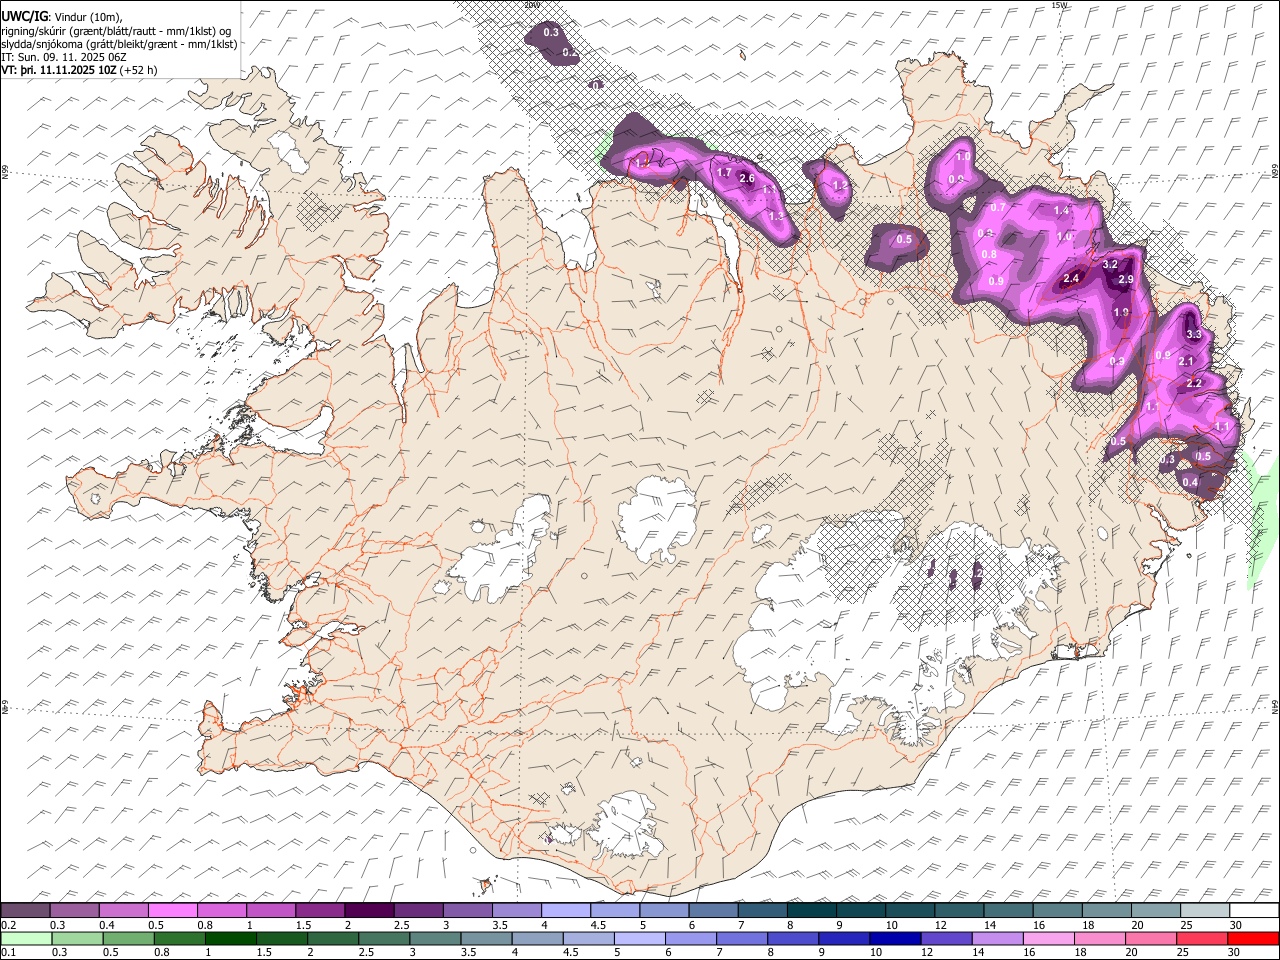
Task: Click the '3.5' tick label in the snow legend
Action: (499, 925)
